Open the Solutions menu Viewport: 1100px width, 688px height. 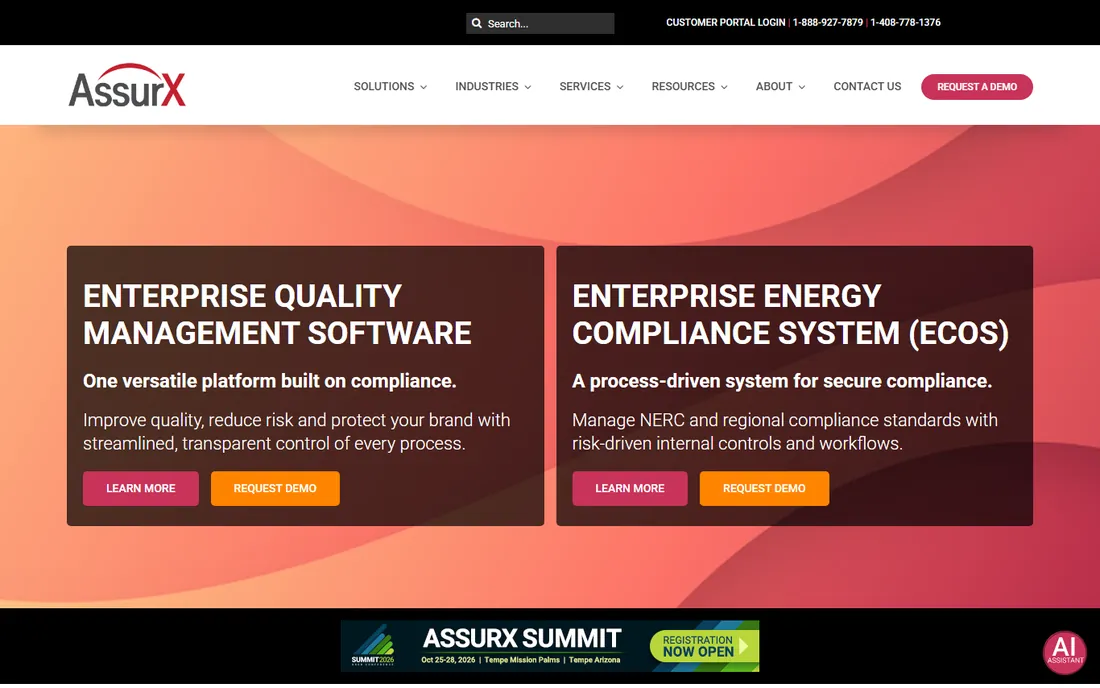click(384, 86)
